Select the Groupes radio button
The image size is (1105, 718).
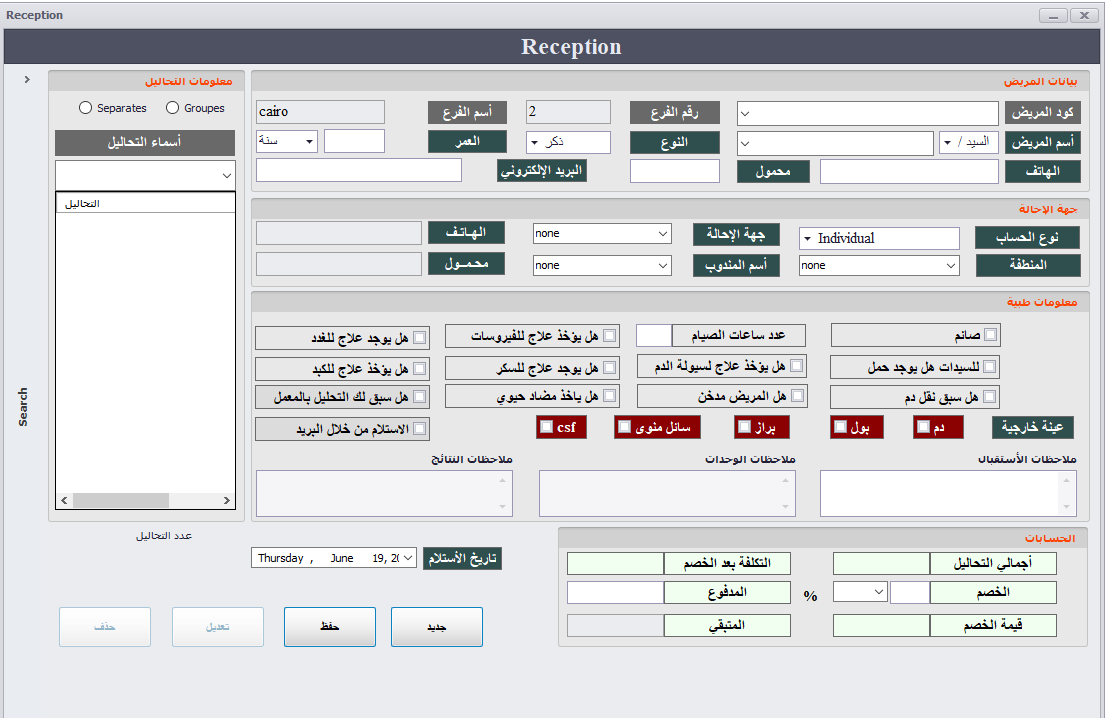(172, 108)
